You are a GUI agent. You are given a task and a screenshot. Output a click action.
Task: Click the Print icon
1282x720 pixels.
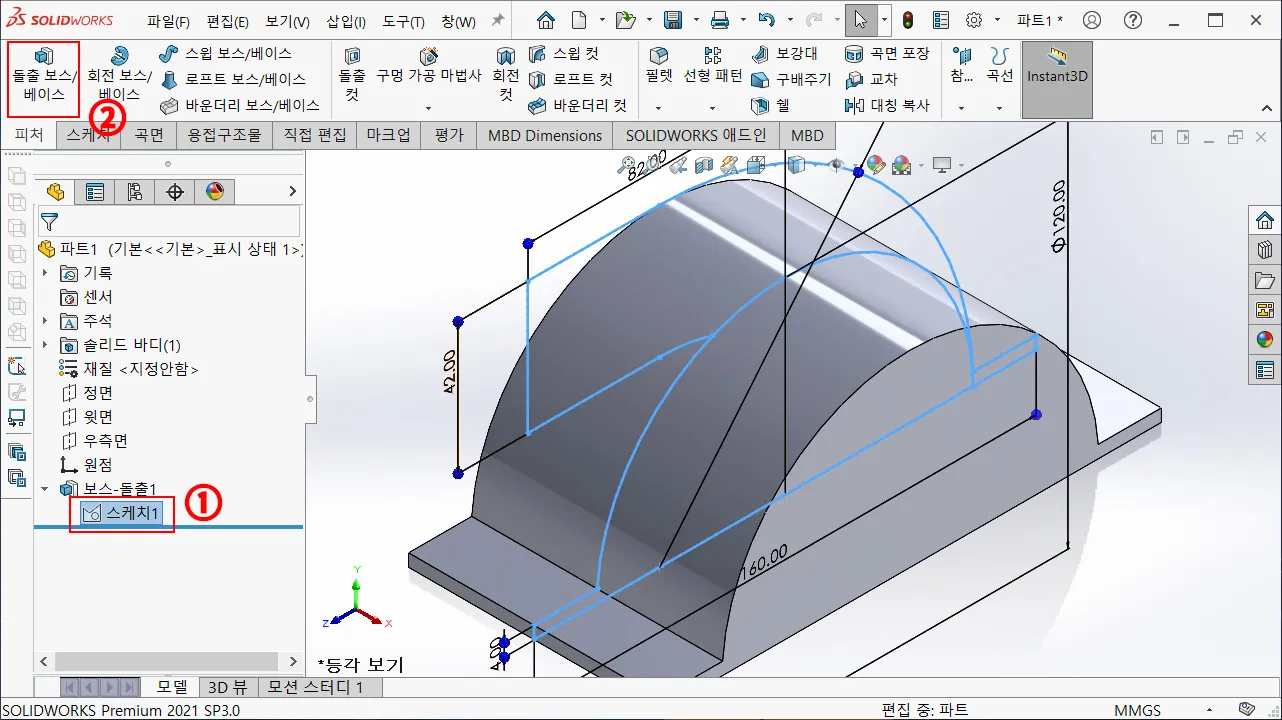tap(719, 20)
